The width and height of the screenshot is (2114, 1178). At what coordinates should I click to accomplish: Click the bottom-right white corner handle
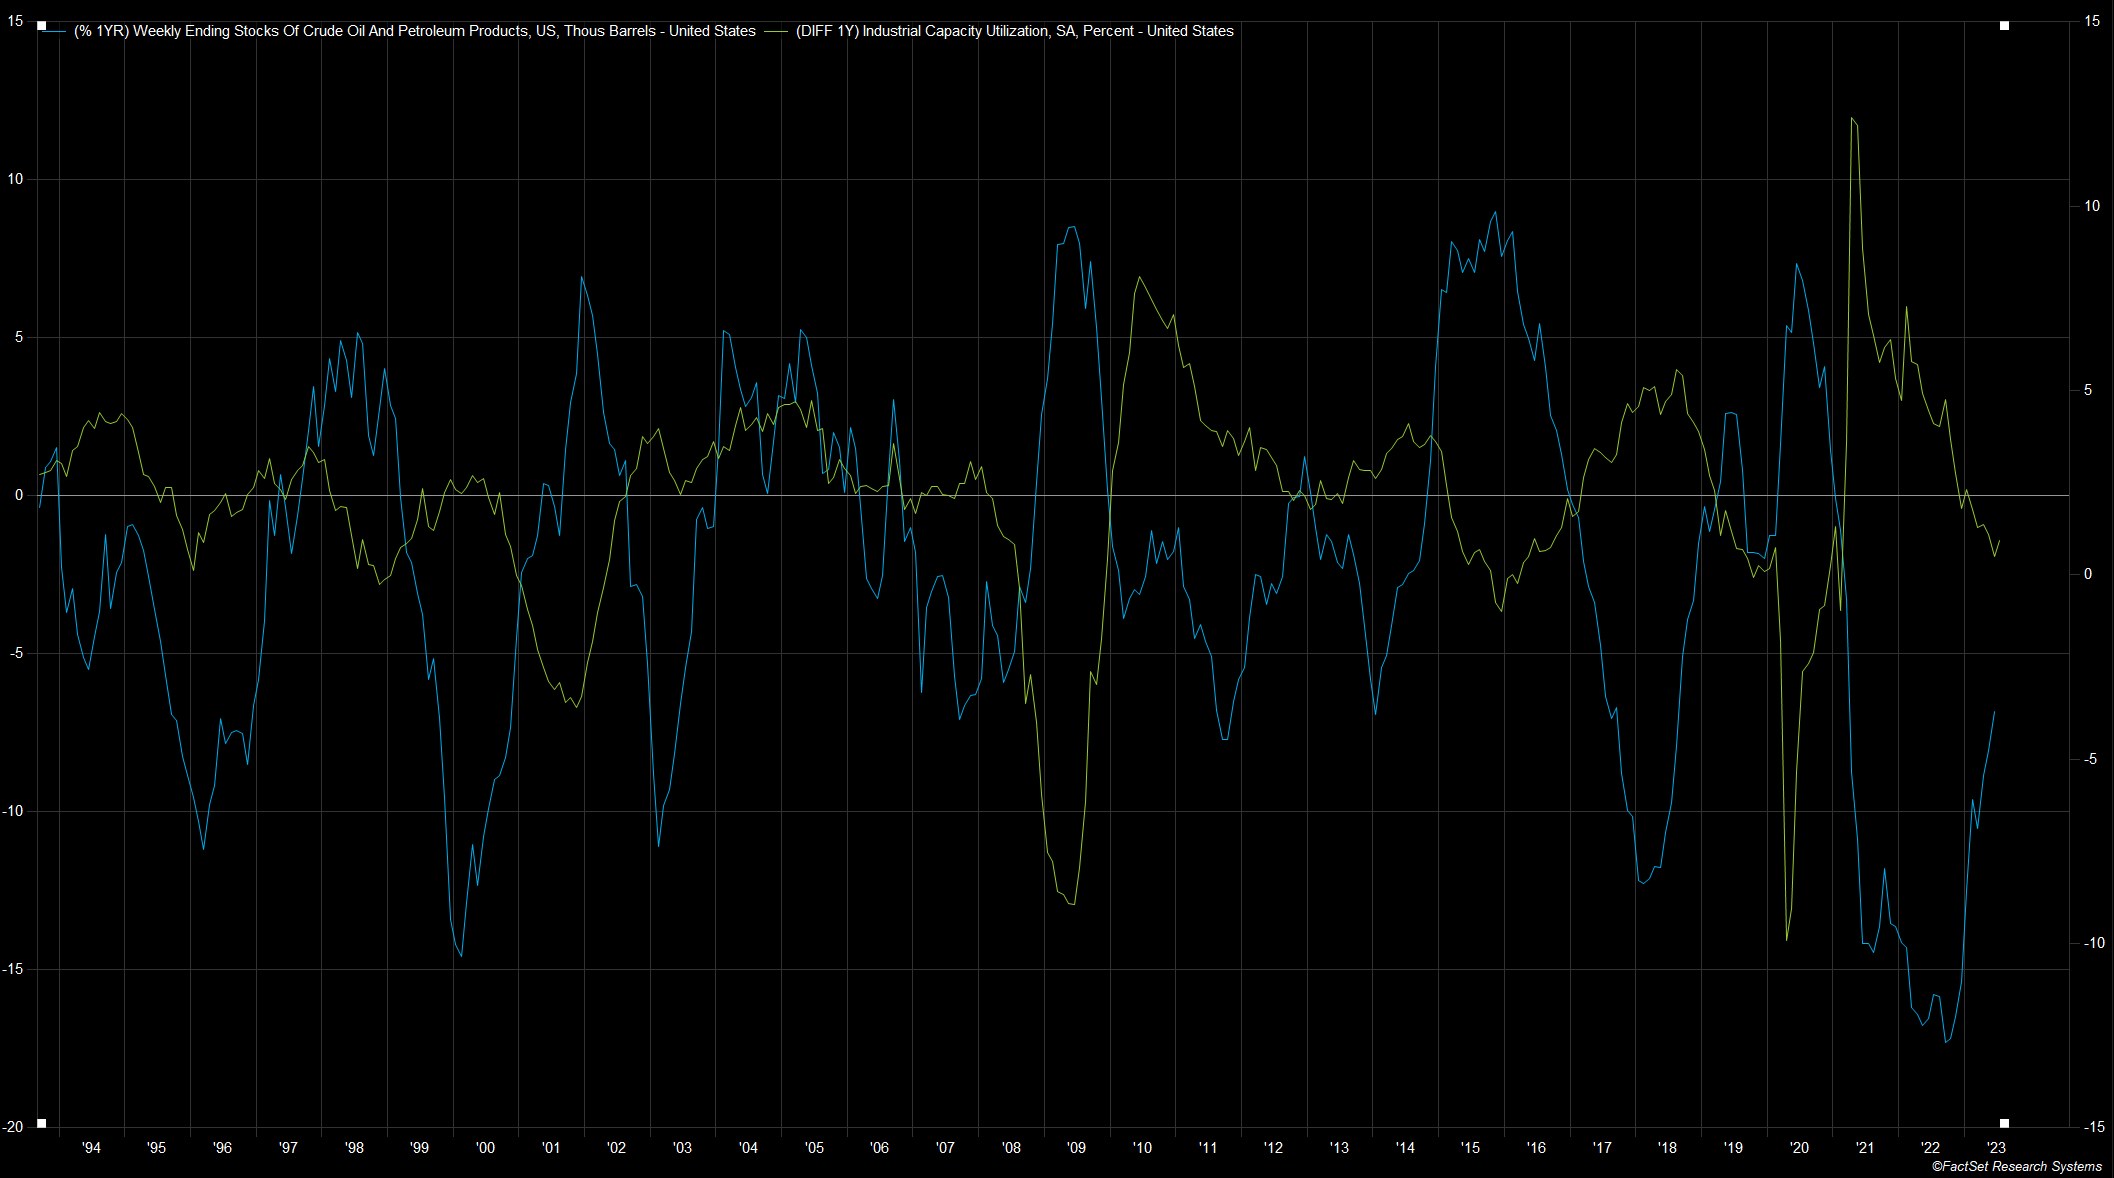pyautogui.click(x=2004, y=1123)
